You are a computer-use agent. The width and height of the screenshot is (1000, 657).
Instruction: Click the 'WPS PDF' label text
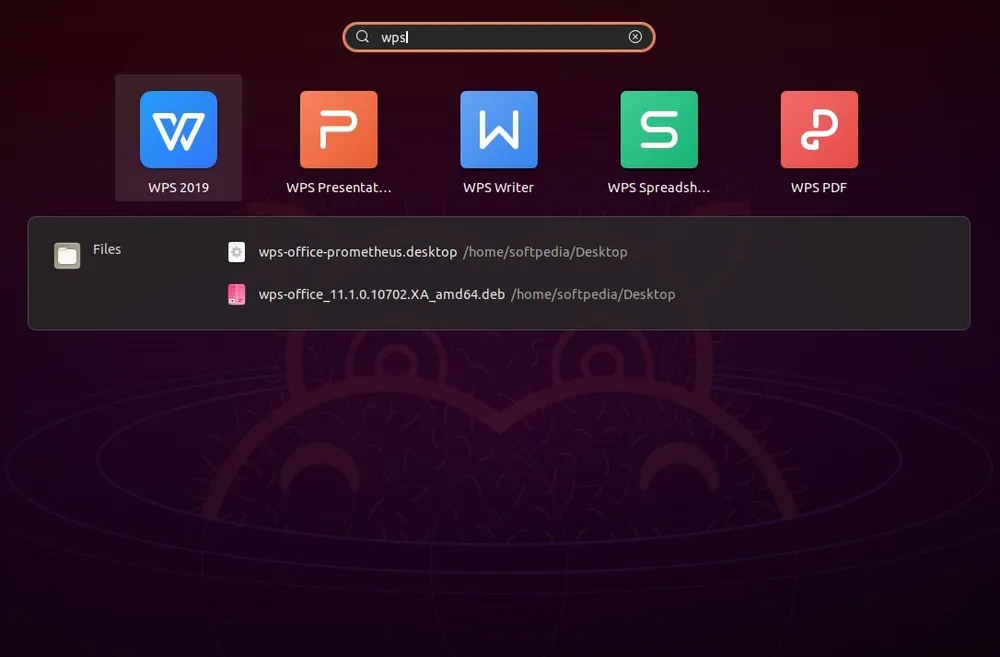[x=819, y=188]
